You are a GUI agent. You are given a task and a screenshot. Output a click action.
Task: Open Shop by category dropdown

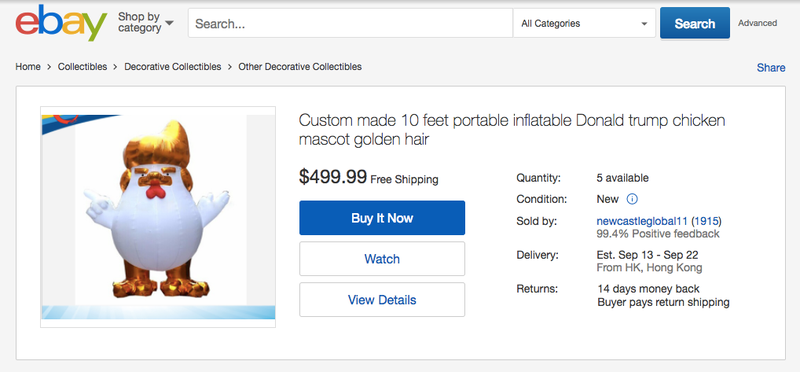145,22
